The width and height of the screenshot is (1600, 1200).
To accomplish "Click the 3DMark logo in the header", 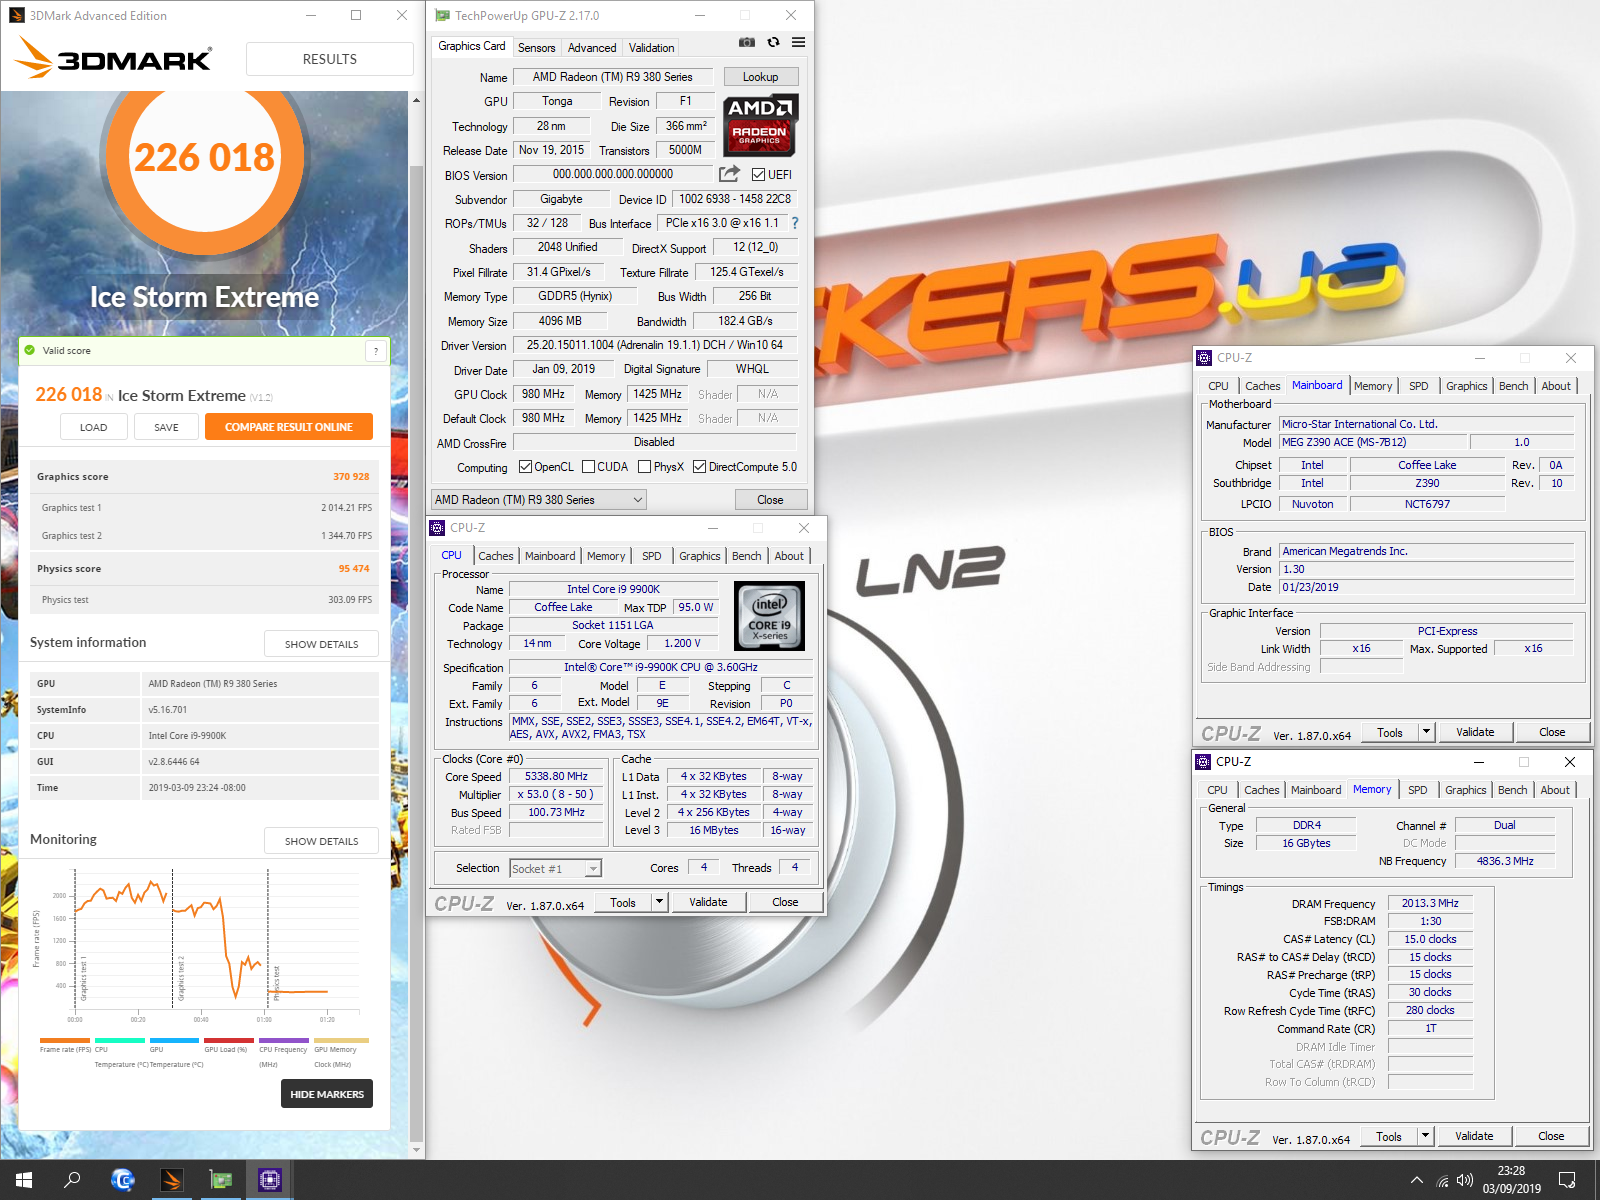I will coord(115,58).
